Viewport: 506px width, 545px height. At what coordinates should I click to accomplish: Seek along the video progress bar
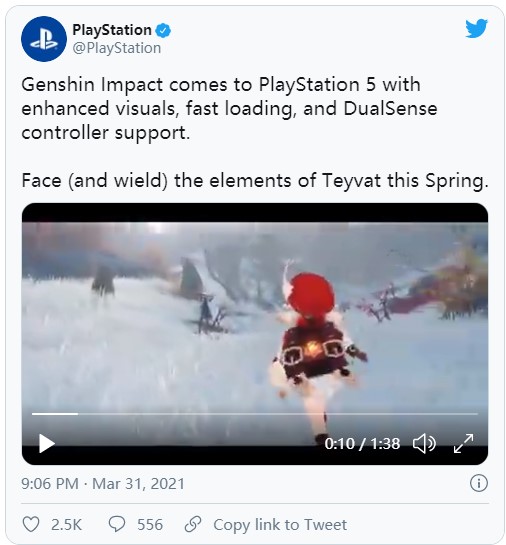click(x=255, y=414)
